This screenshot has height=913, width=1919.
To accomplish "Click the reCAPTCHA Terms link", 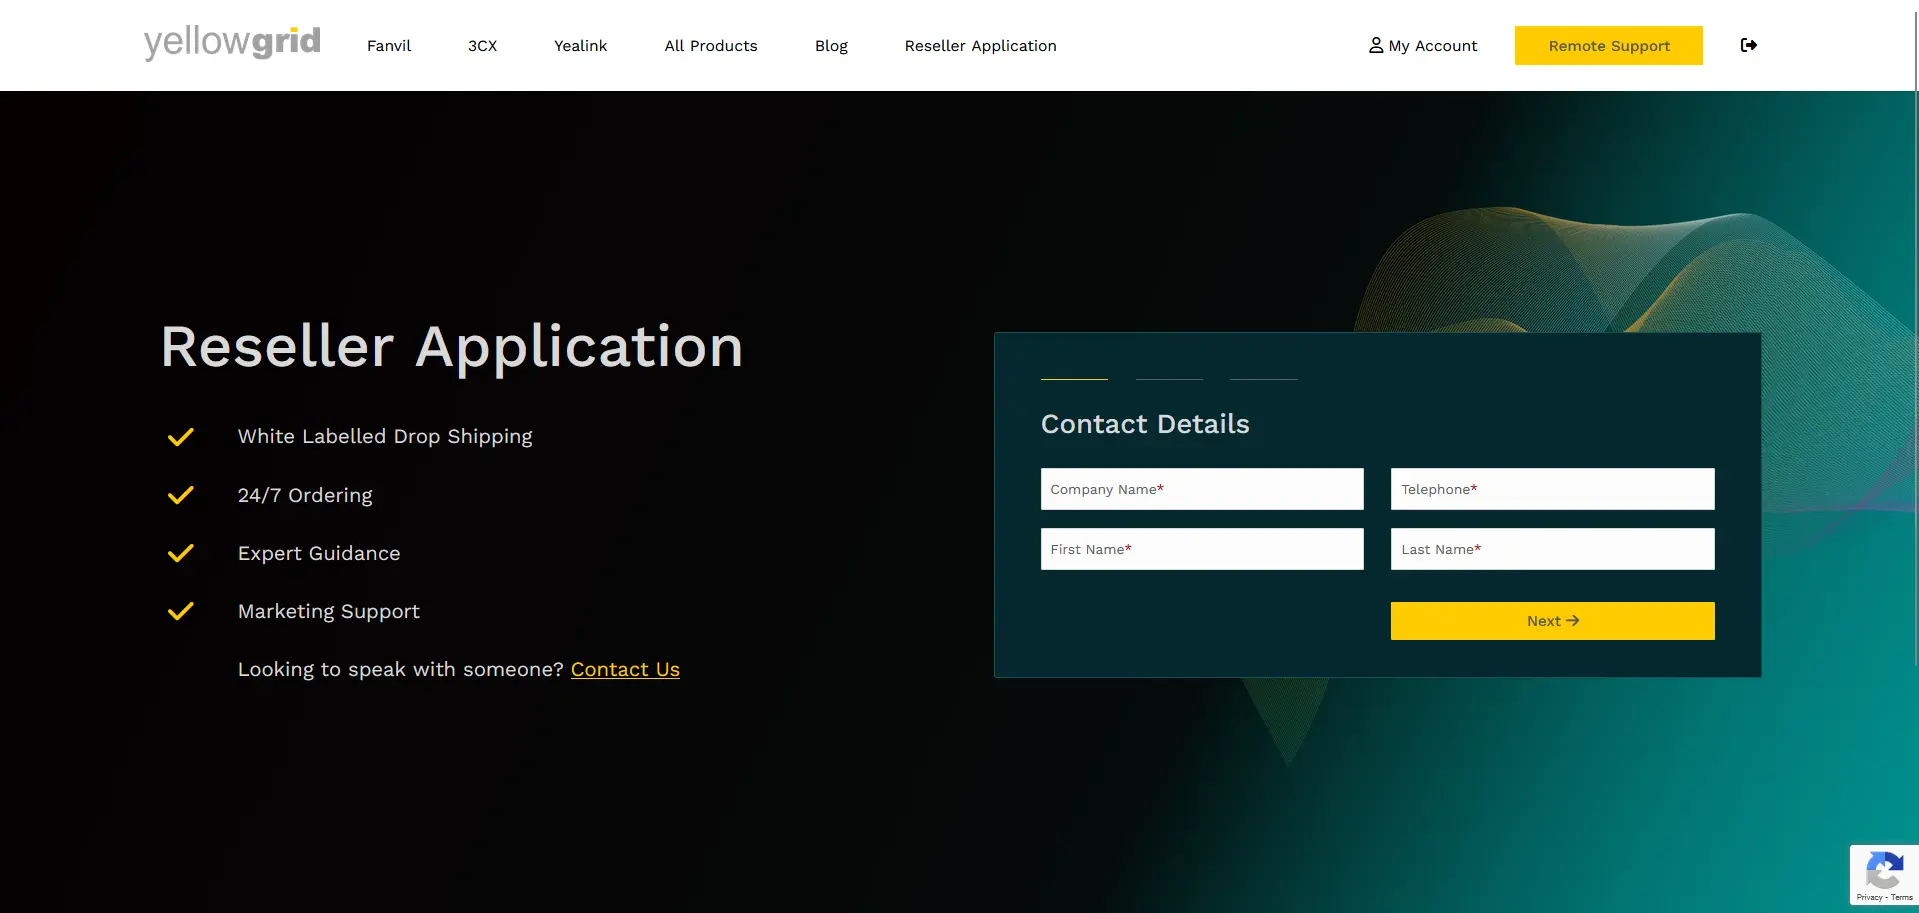I will (1901, 897).
